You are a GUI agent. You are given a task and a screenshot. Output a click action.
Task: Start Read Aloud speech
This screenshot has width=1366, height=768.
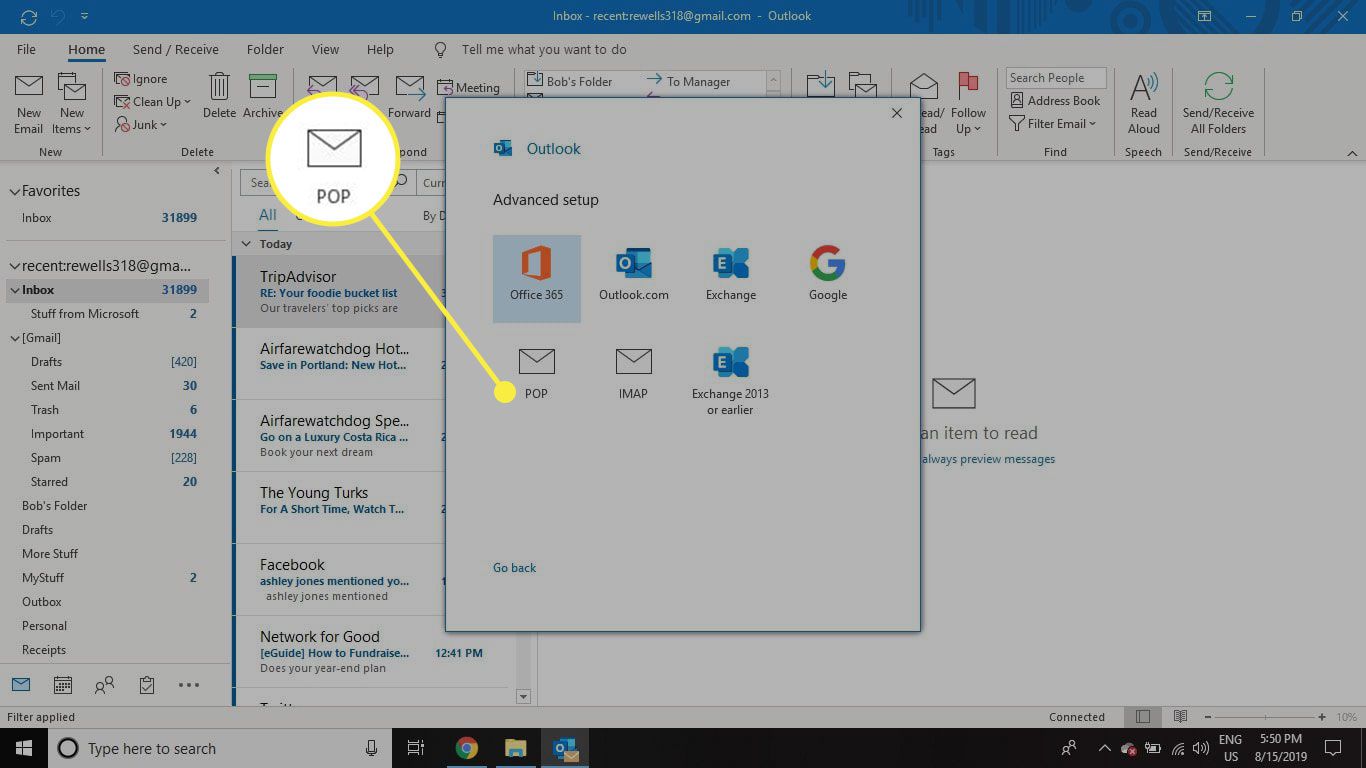1144,104
